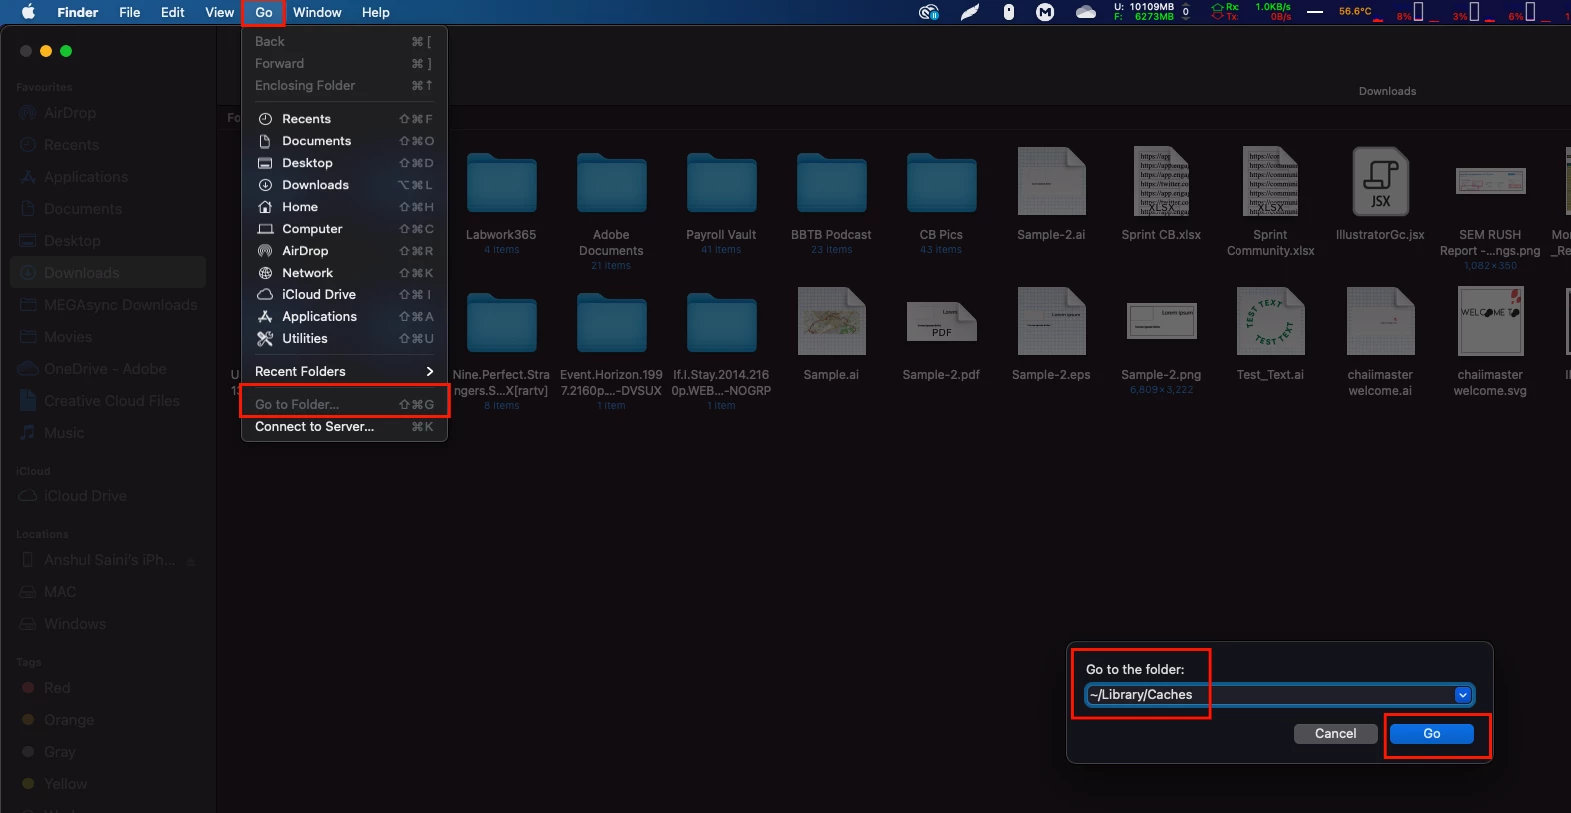This screenshot has height=813, width=1571.
Task: Choose Computer in the Go menu
Action: click(x=344, y=229)
